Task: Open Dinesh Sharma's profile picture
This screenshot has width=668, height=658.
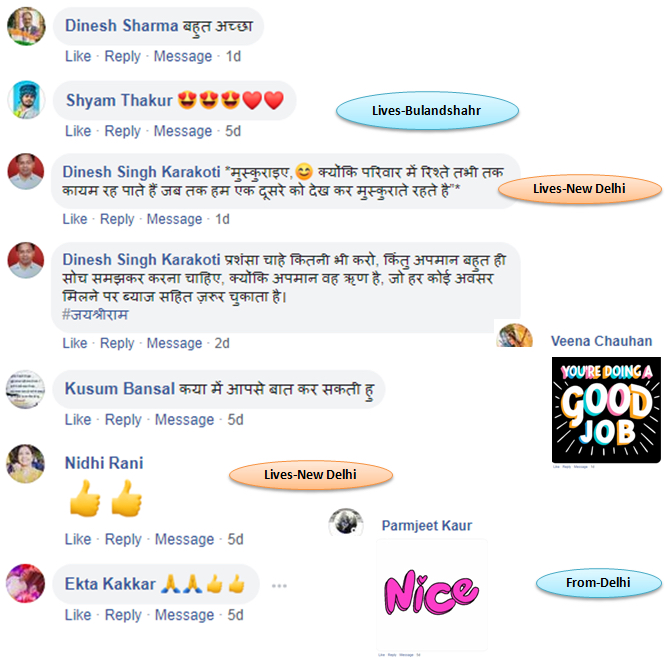Action: pyautogui.click(x=26, y=26)
